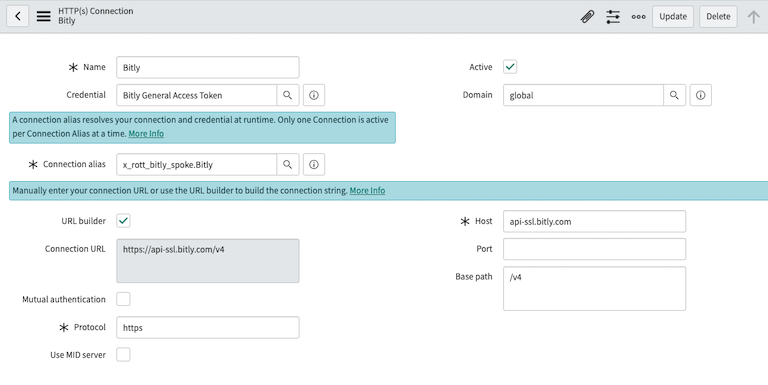
Task: Click the Update button
Action: pyautogui.click(x=673, y=17)
